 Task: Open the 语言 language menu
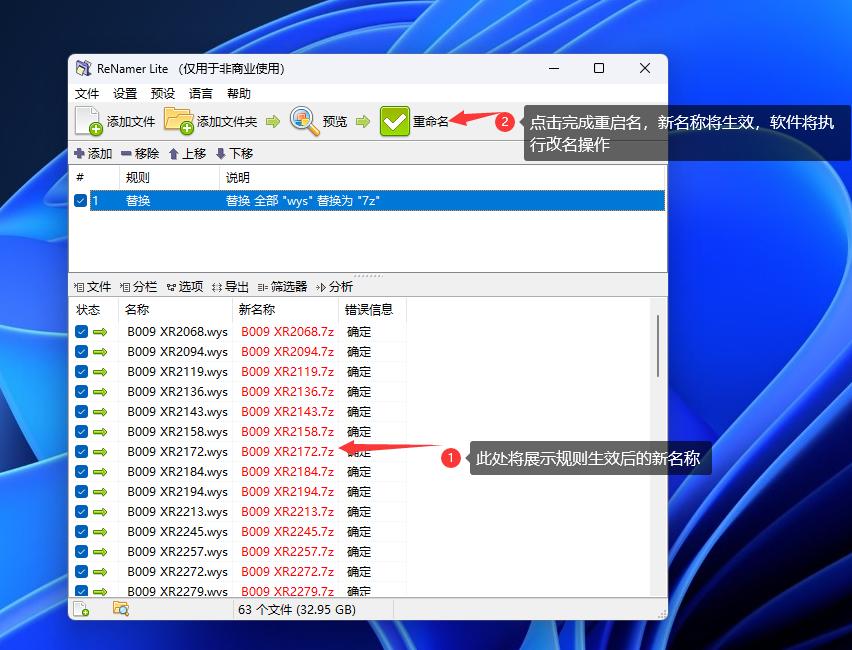pos(201,93)
